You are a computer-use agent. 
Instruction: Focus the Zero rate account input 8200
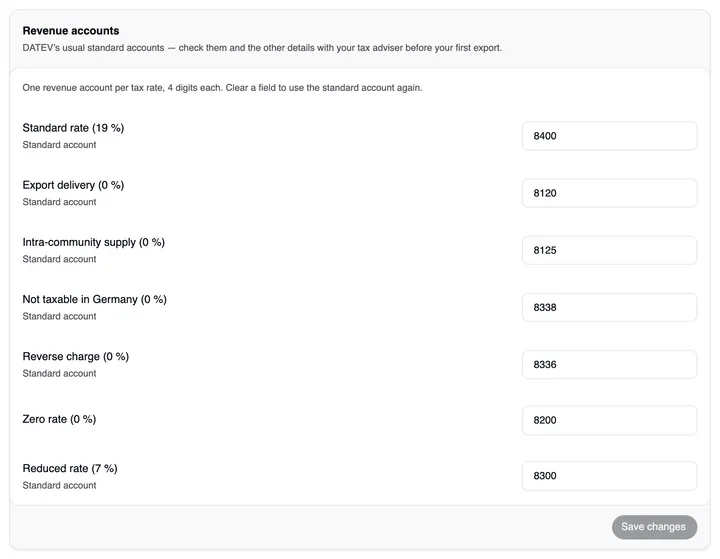click(x=609, y=420)
